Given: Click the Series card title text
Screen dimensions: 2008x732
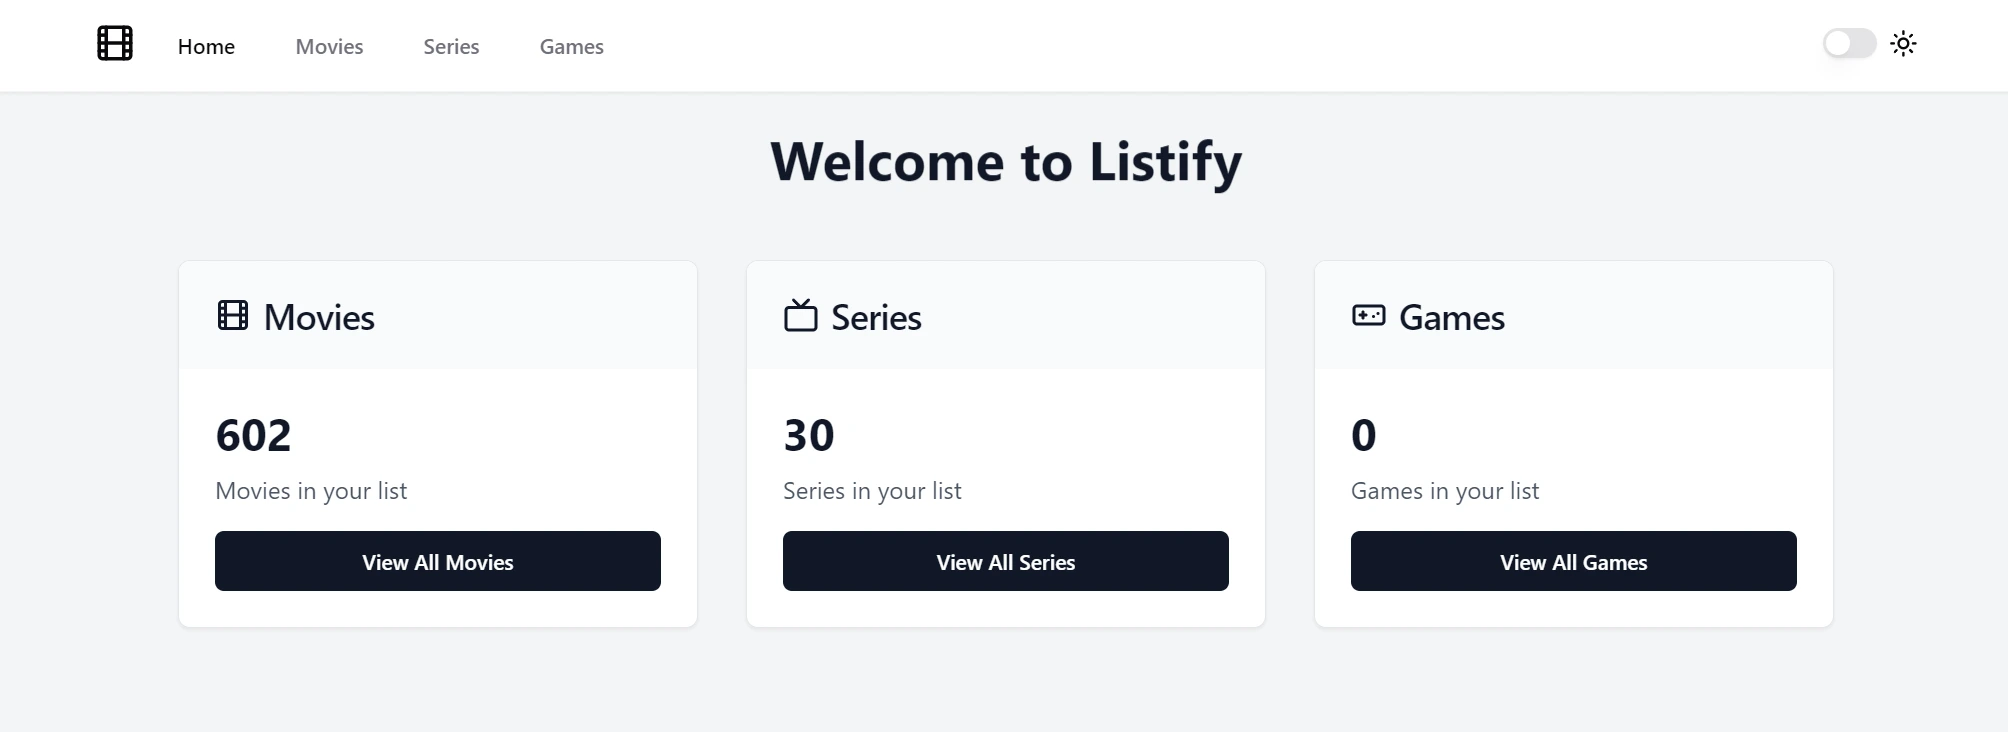Looking at the screenshot, I should coord(876,318).
